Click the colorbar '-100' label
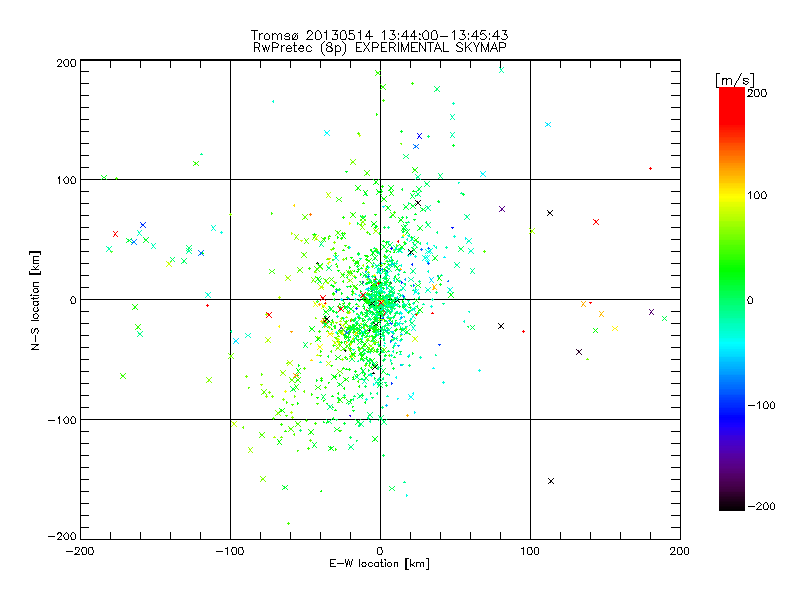The image size is (800, 600). click(761, 406)
